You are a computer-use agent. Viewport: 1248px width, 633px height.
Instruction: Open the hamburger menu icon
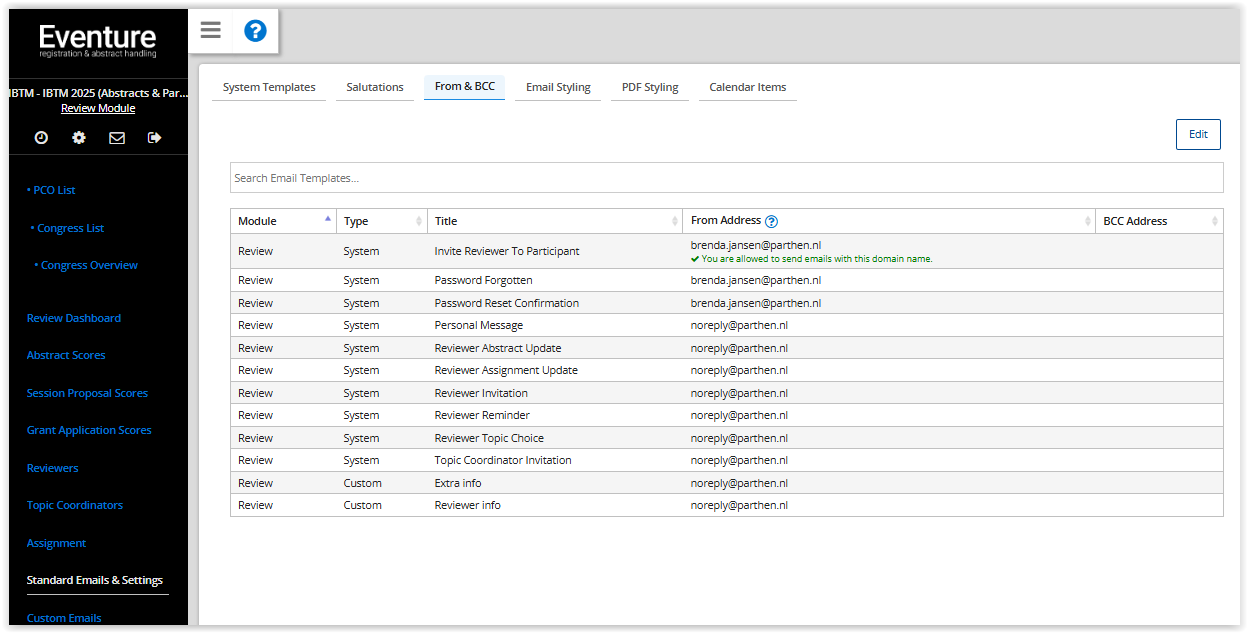[x=210, y=31]
